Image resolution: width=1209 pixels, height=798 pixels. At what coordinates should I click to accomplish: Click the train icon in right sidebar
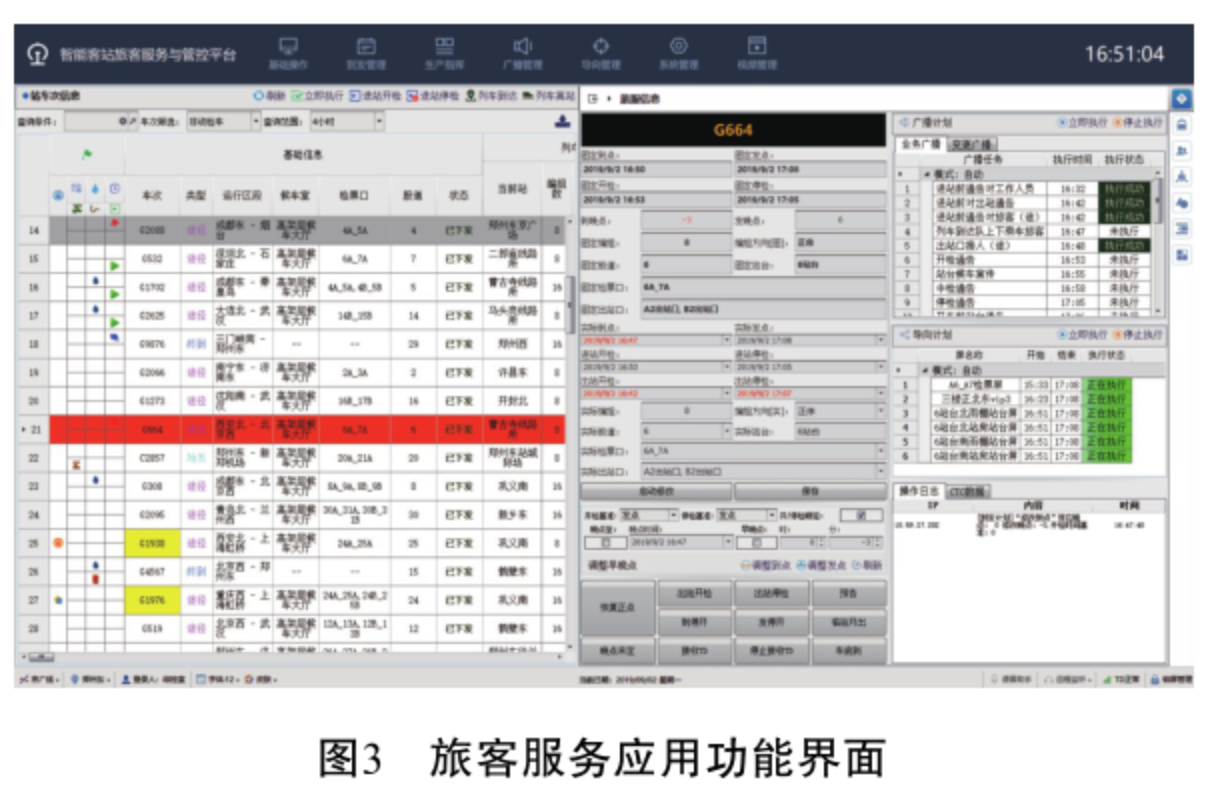click(1182, 124)
